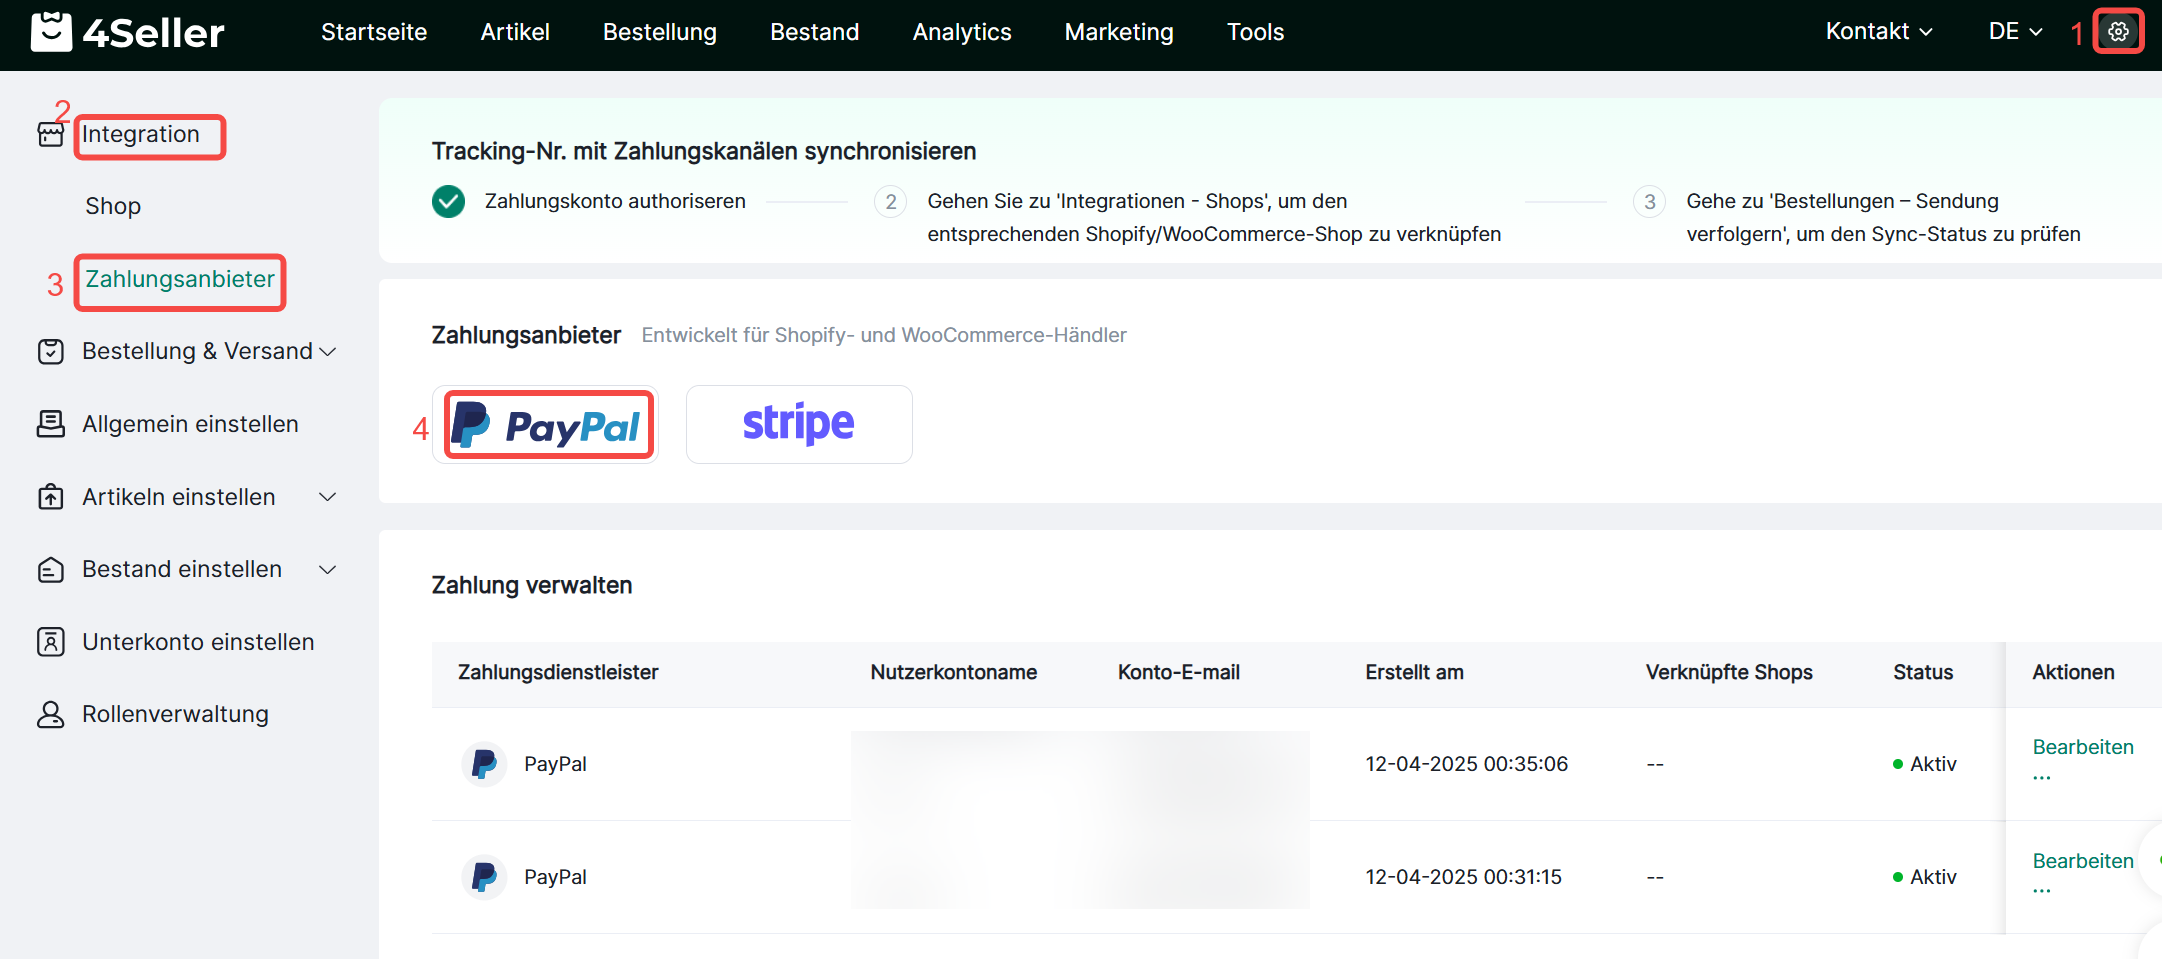This screenshot has height=959, width=2162.
Task: Open more actions for first PayPal row
Action: pos(2042,777)
